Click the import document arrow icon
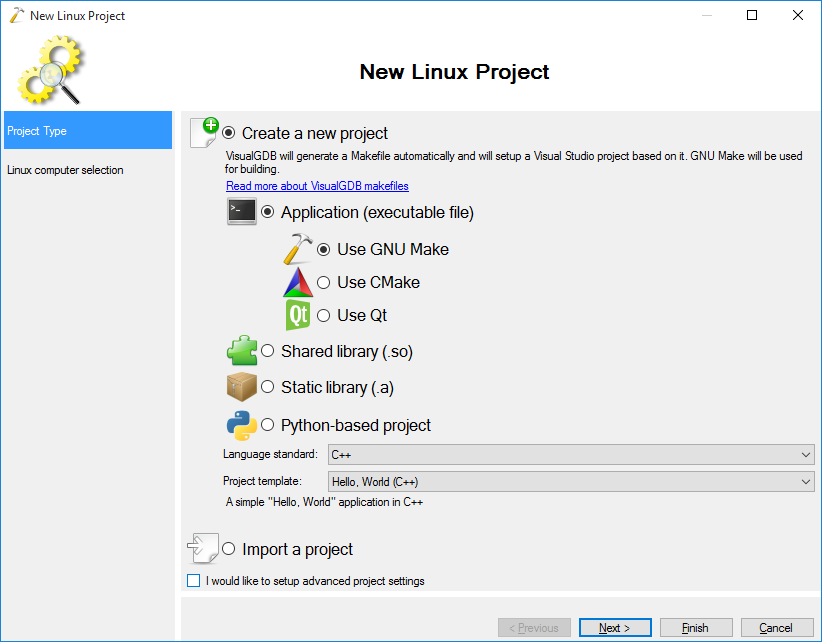Viewport: 822px width, 642px height. pos(203,548)
